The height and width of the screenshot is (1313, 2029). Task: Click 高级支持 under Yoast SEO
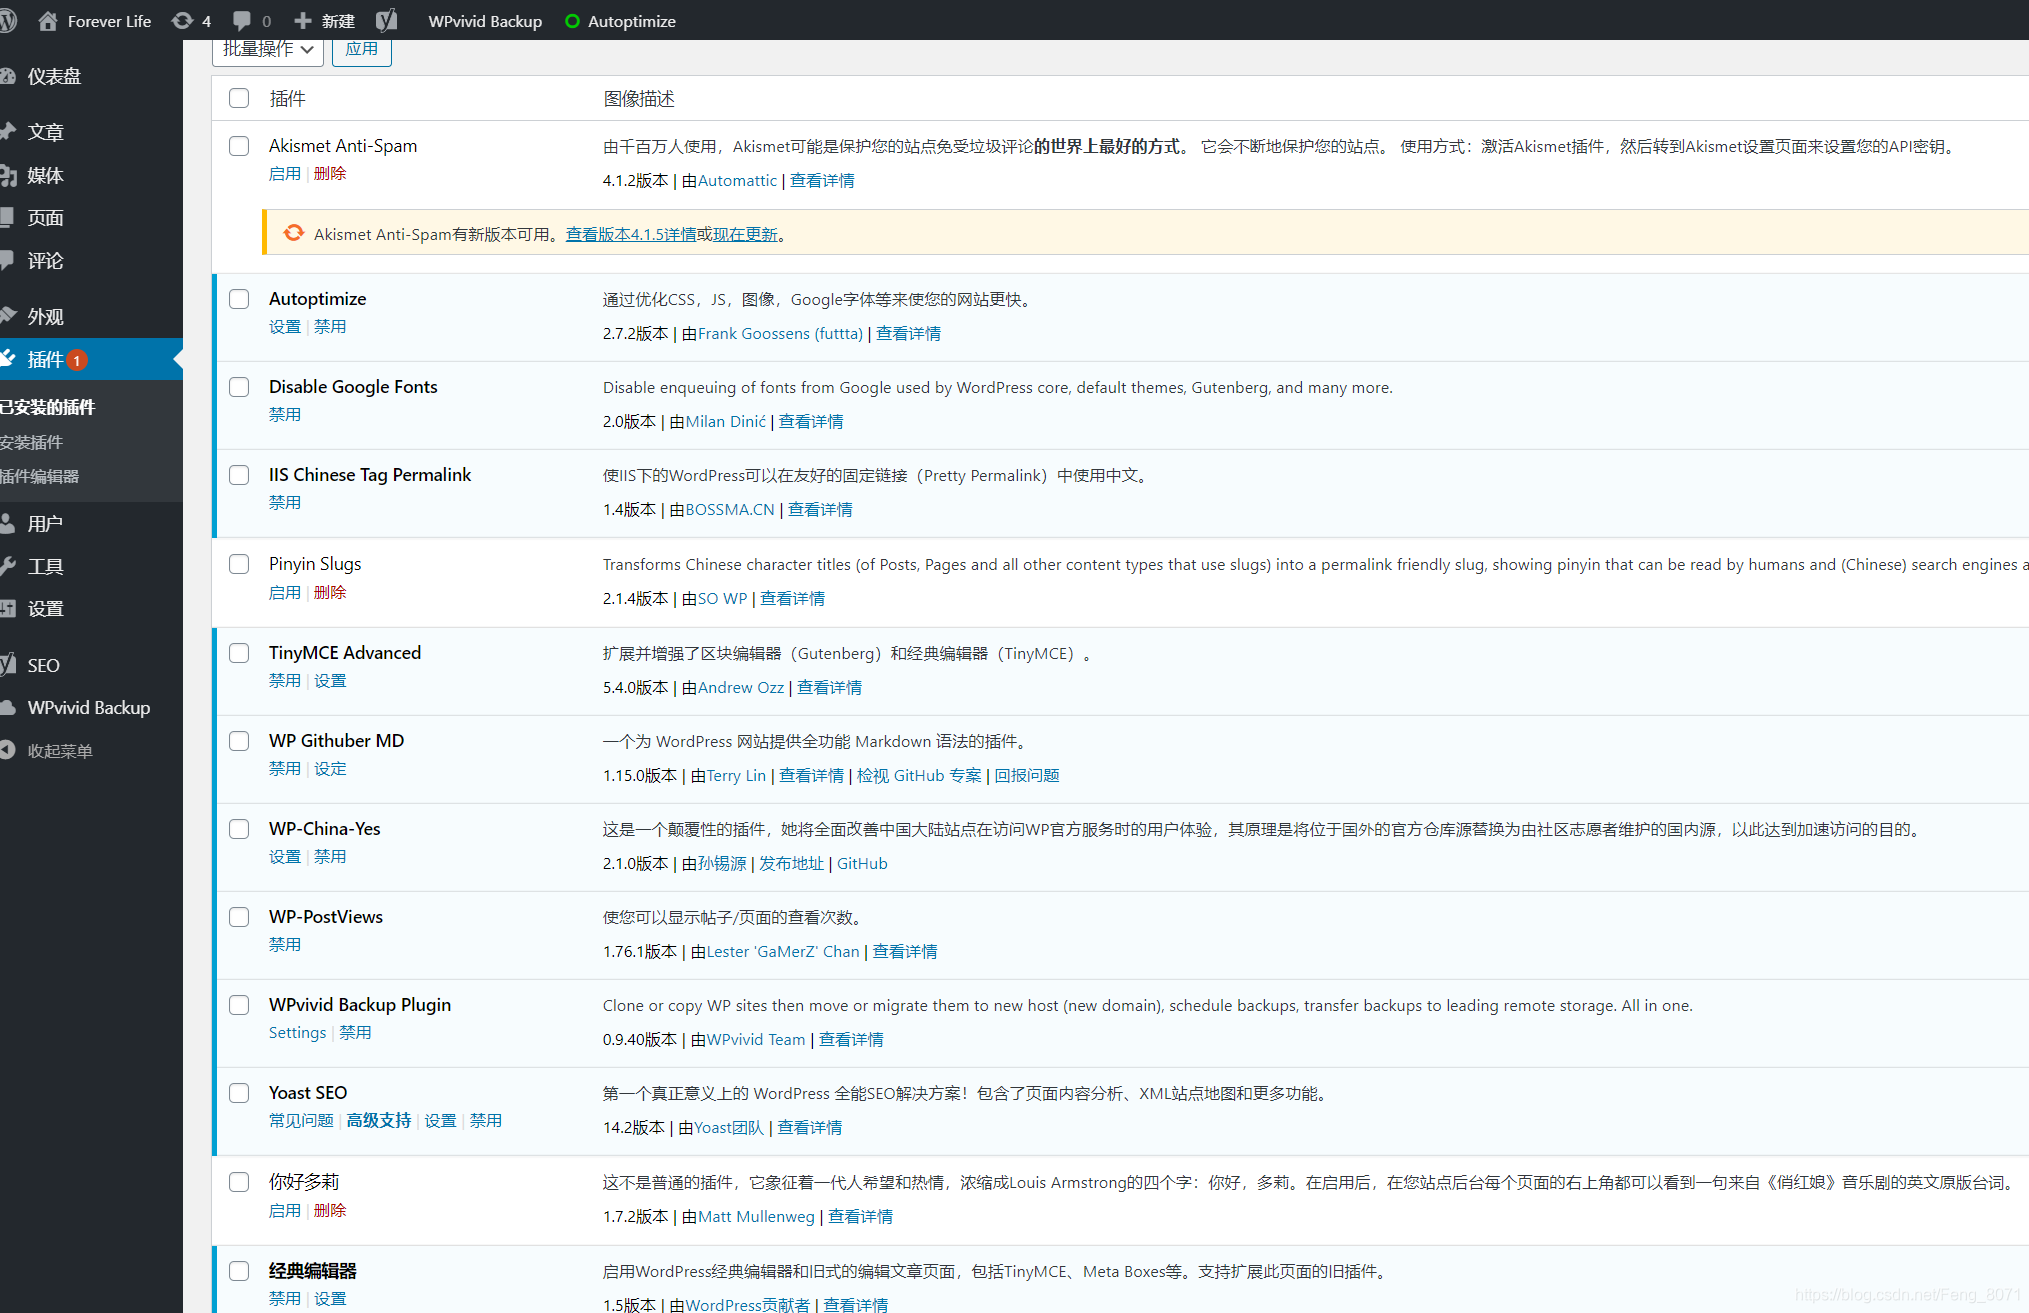379,1120
